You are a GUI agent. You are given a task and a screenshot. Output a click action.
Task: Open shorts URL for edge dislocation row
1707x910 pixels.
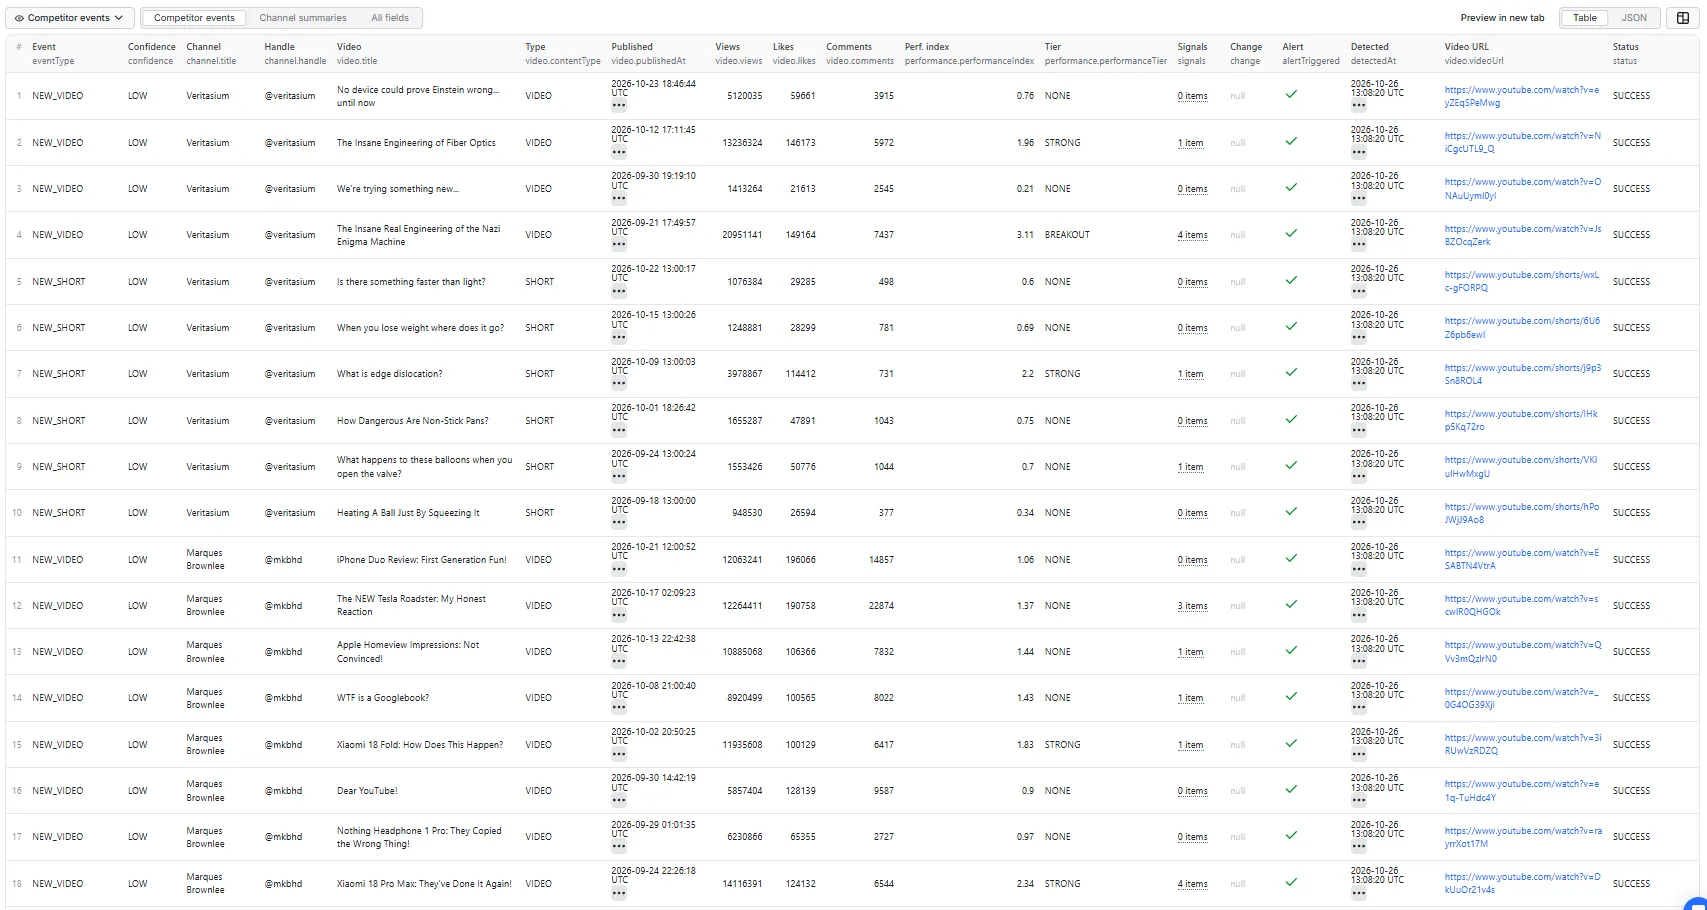(x=1522, y=374)
